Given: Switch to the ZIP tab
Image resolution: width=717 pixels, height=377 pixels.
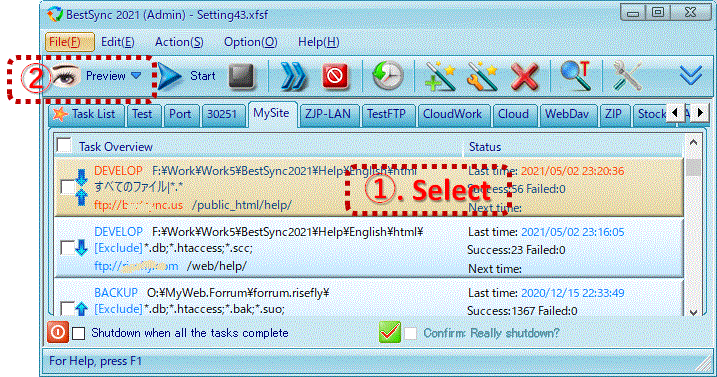Looking at the screenshot, I should point(615,114).
